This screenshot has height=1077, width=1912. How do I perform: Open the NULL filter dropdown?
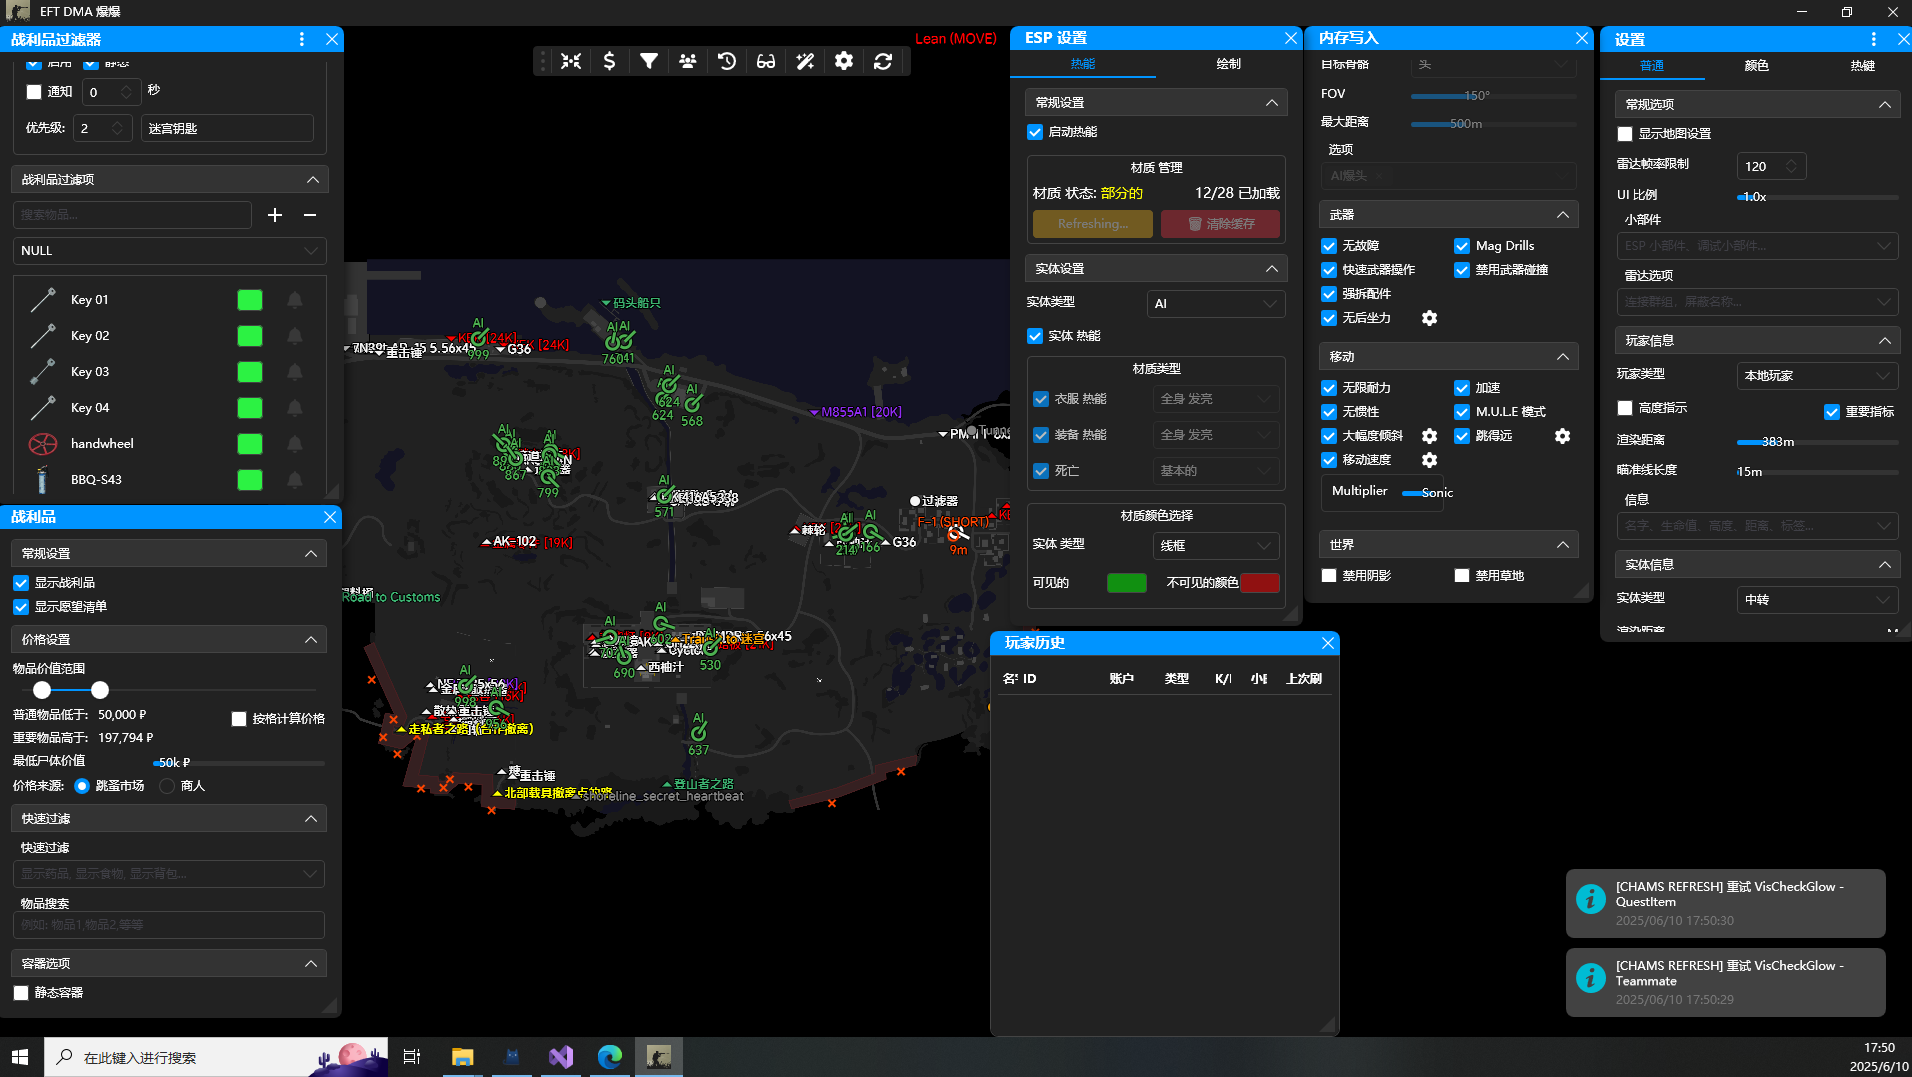(x=170, y=251)
